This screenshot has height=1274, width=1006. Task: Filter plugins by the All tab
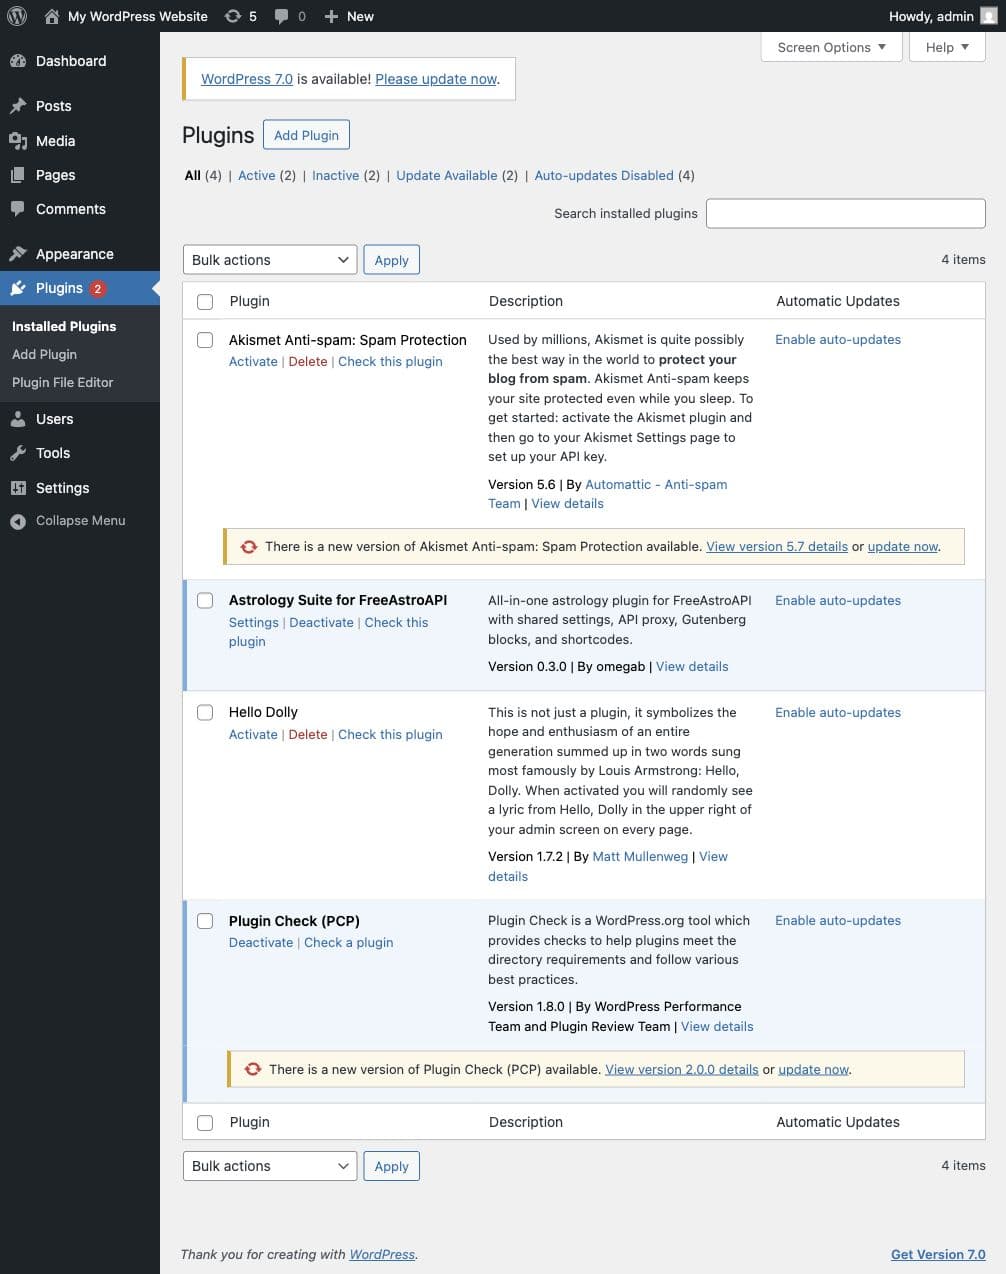click(x=193, y=175)
